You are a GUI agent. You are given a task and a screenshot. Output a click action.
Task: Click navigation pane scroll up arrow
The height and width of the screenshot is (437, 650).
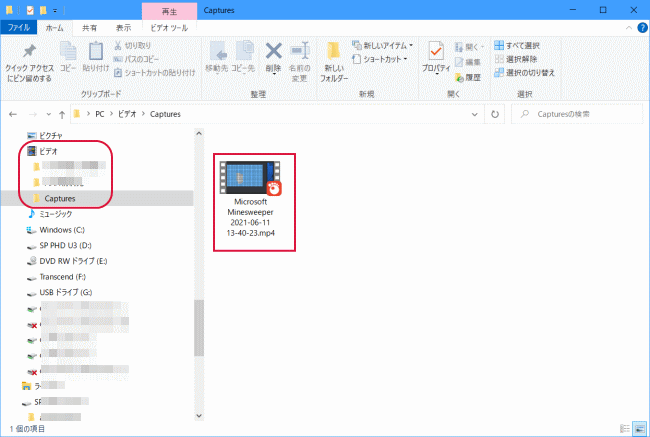(x=199, y=134)
